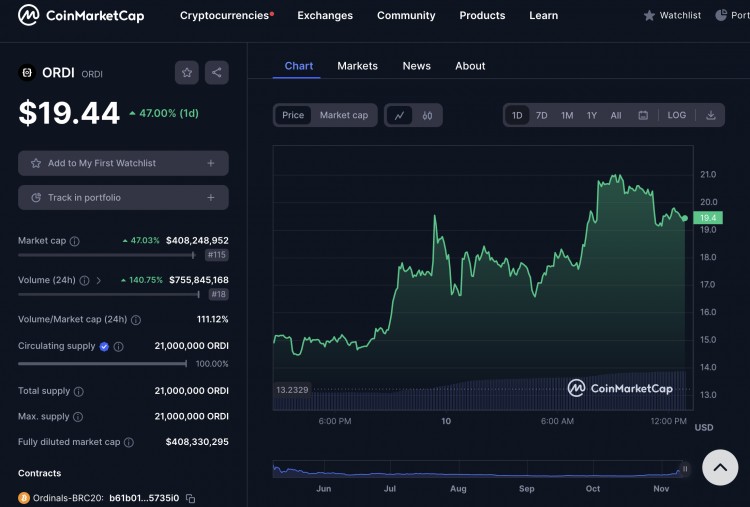Set chart range to 7D

(541, 115)
